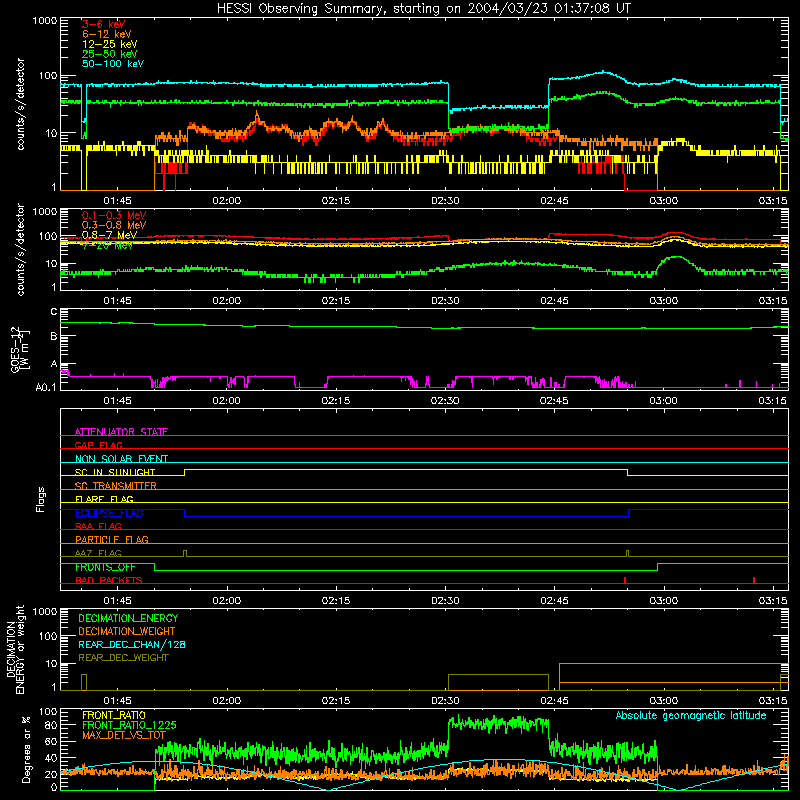Click the FLARE_FLAG label
This screenshot has height=800, width=800.
click(x=104, y=499)
